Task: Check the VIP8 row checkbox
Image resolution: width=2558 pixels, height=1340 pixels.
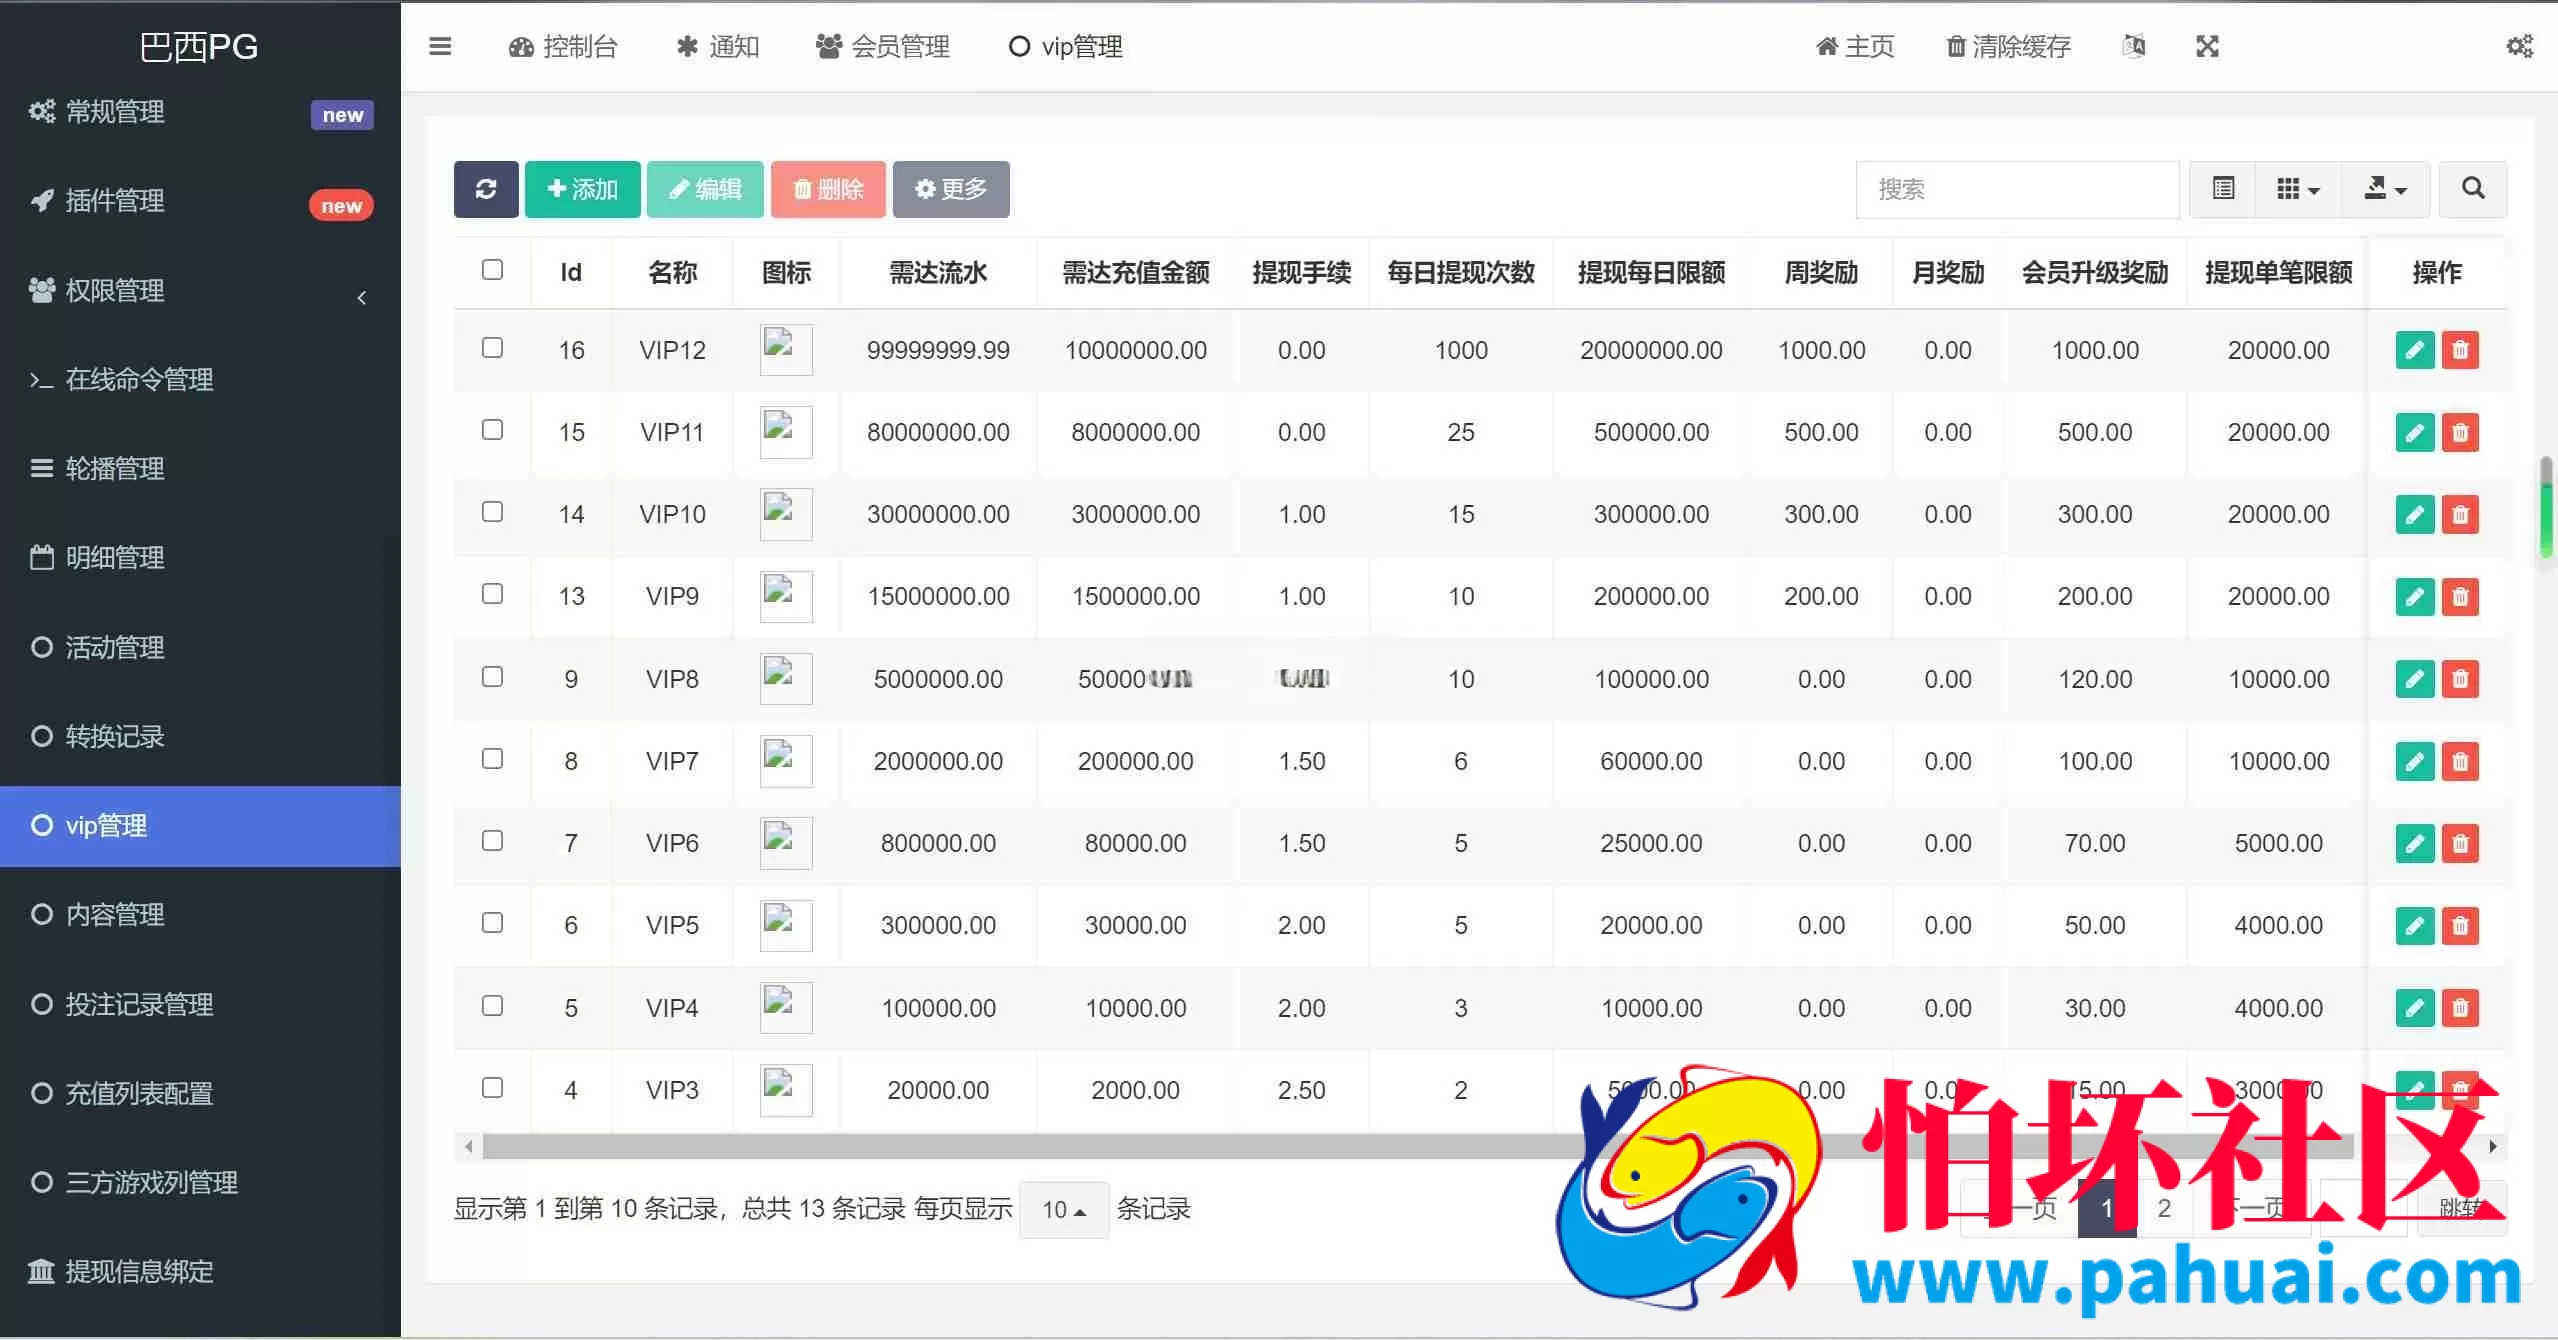Action: pos(492,677)
